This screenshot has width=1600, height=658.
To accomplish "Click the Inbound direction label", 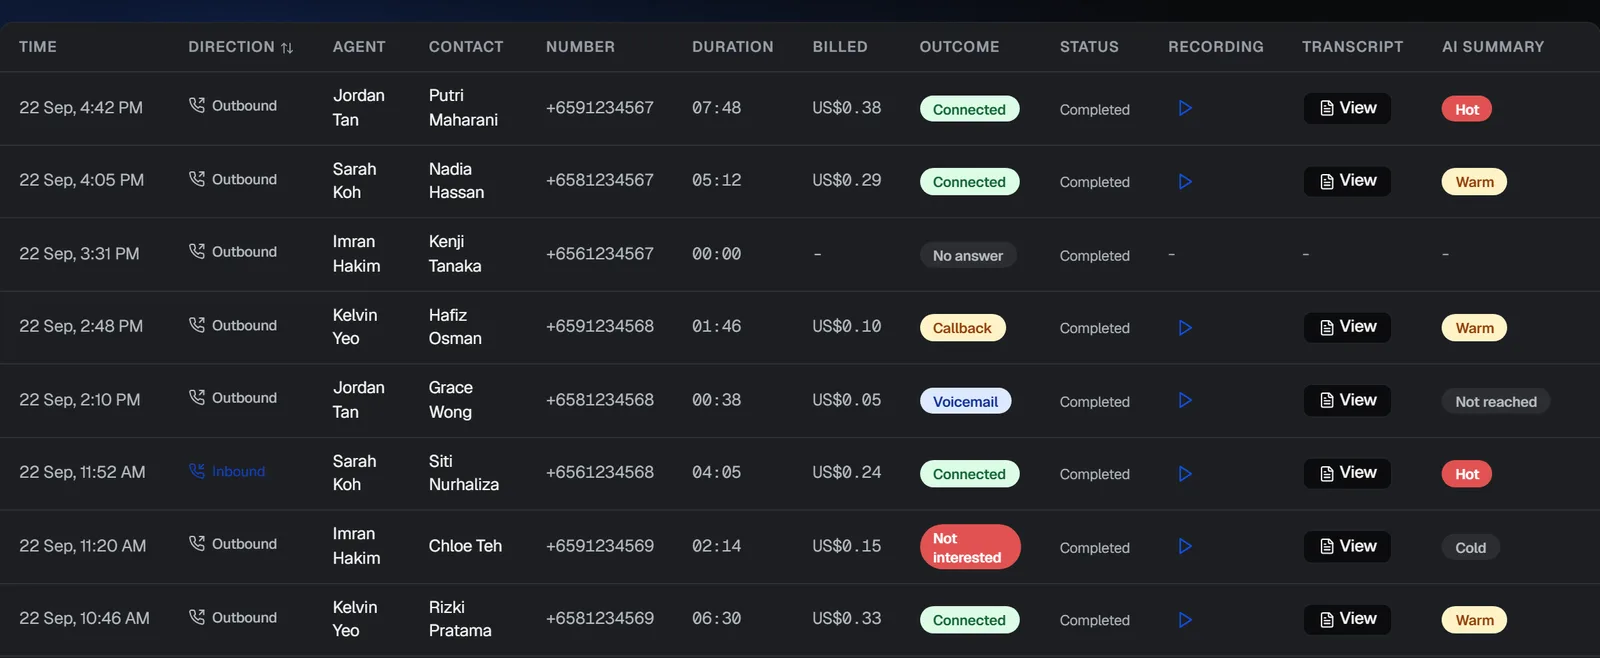I will [x=238, y=471].
